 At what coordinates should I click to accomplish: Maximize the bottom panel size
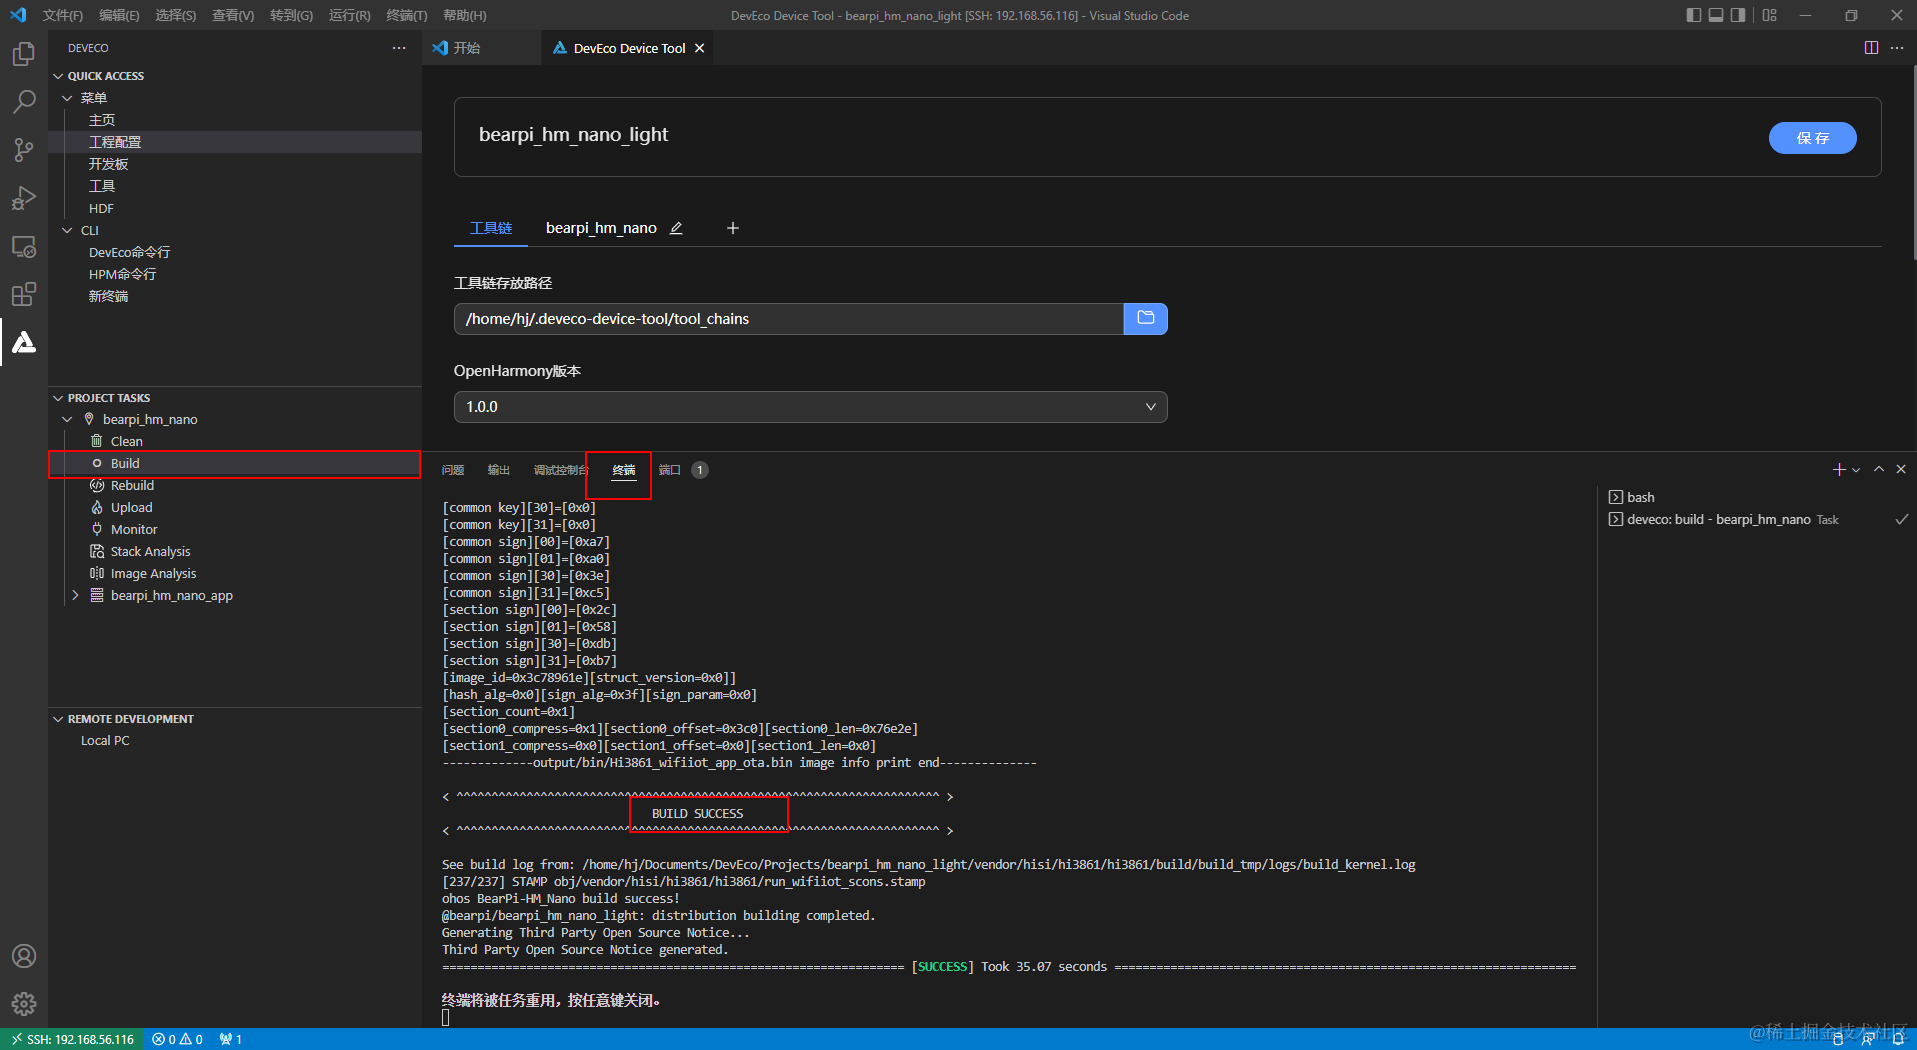(1879, 470)
